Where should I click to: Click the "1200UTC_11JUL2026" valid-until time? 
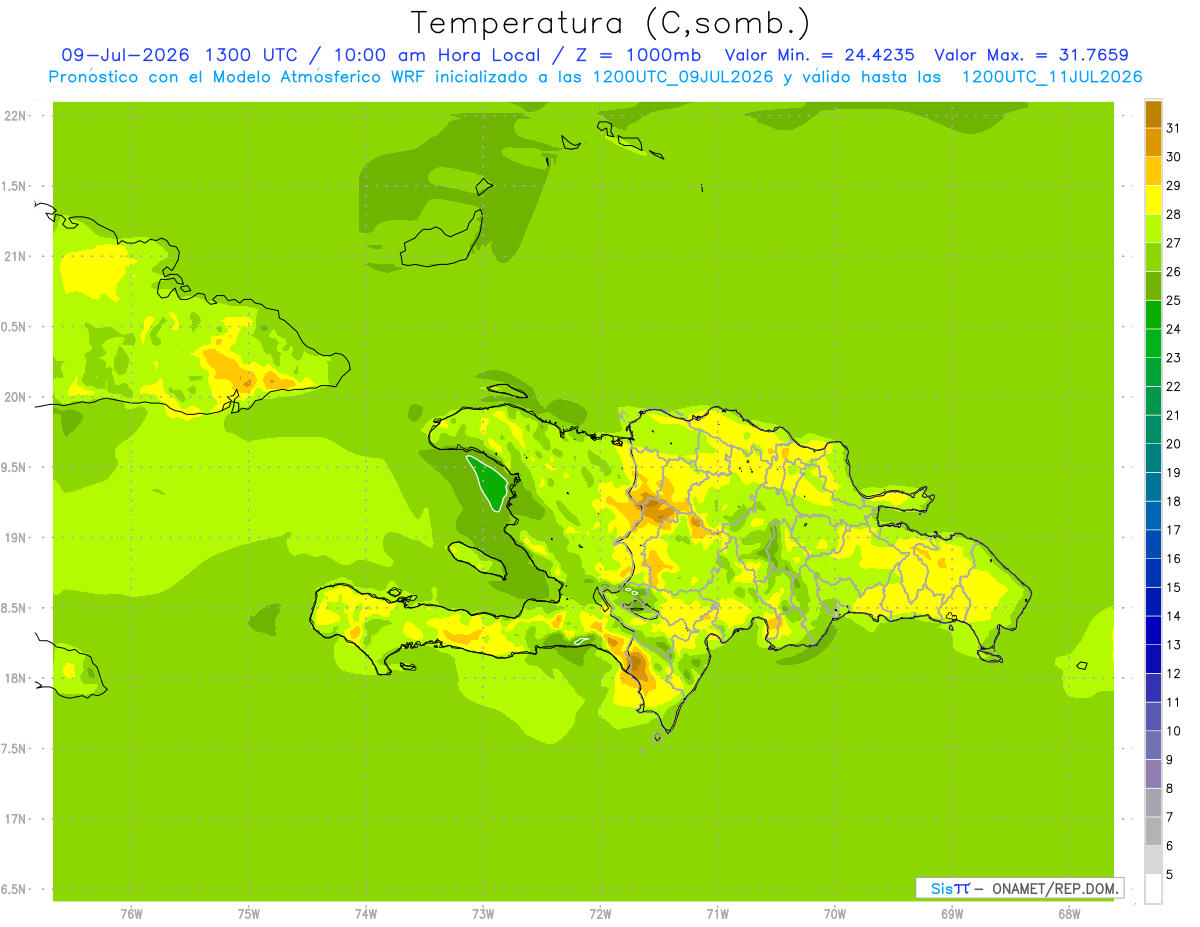point(1051,77)
